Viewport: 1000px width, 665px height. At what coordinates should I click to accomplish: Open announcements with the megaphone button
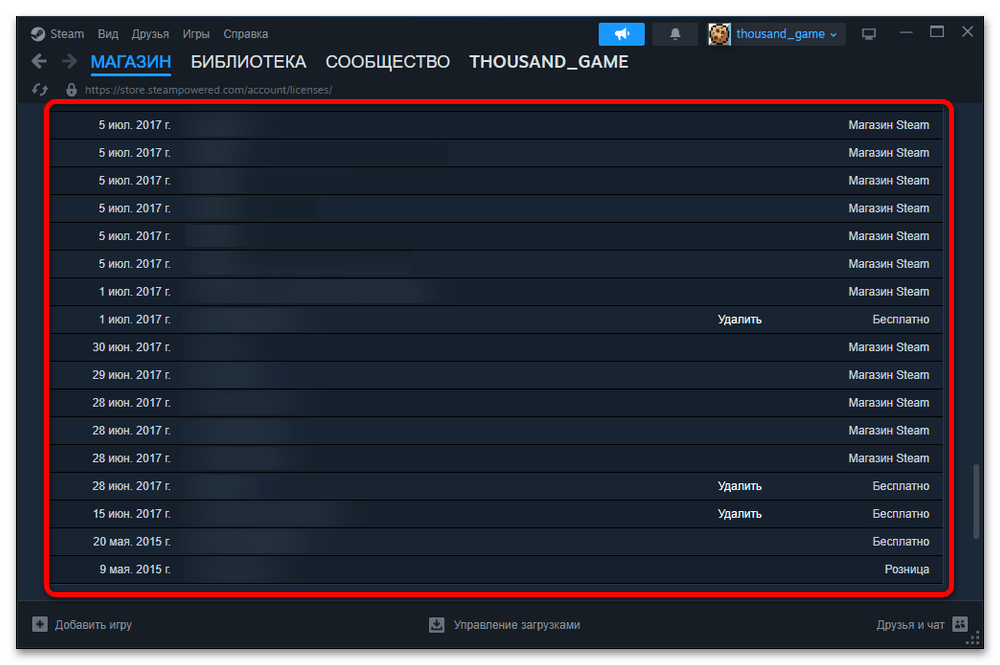(621, 34)
